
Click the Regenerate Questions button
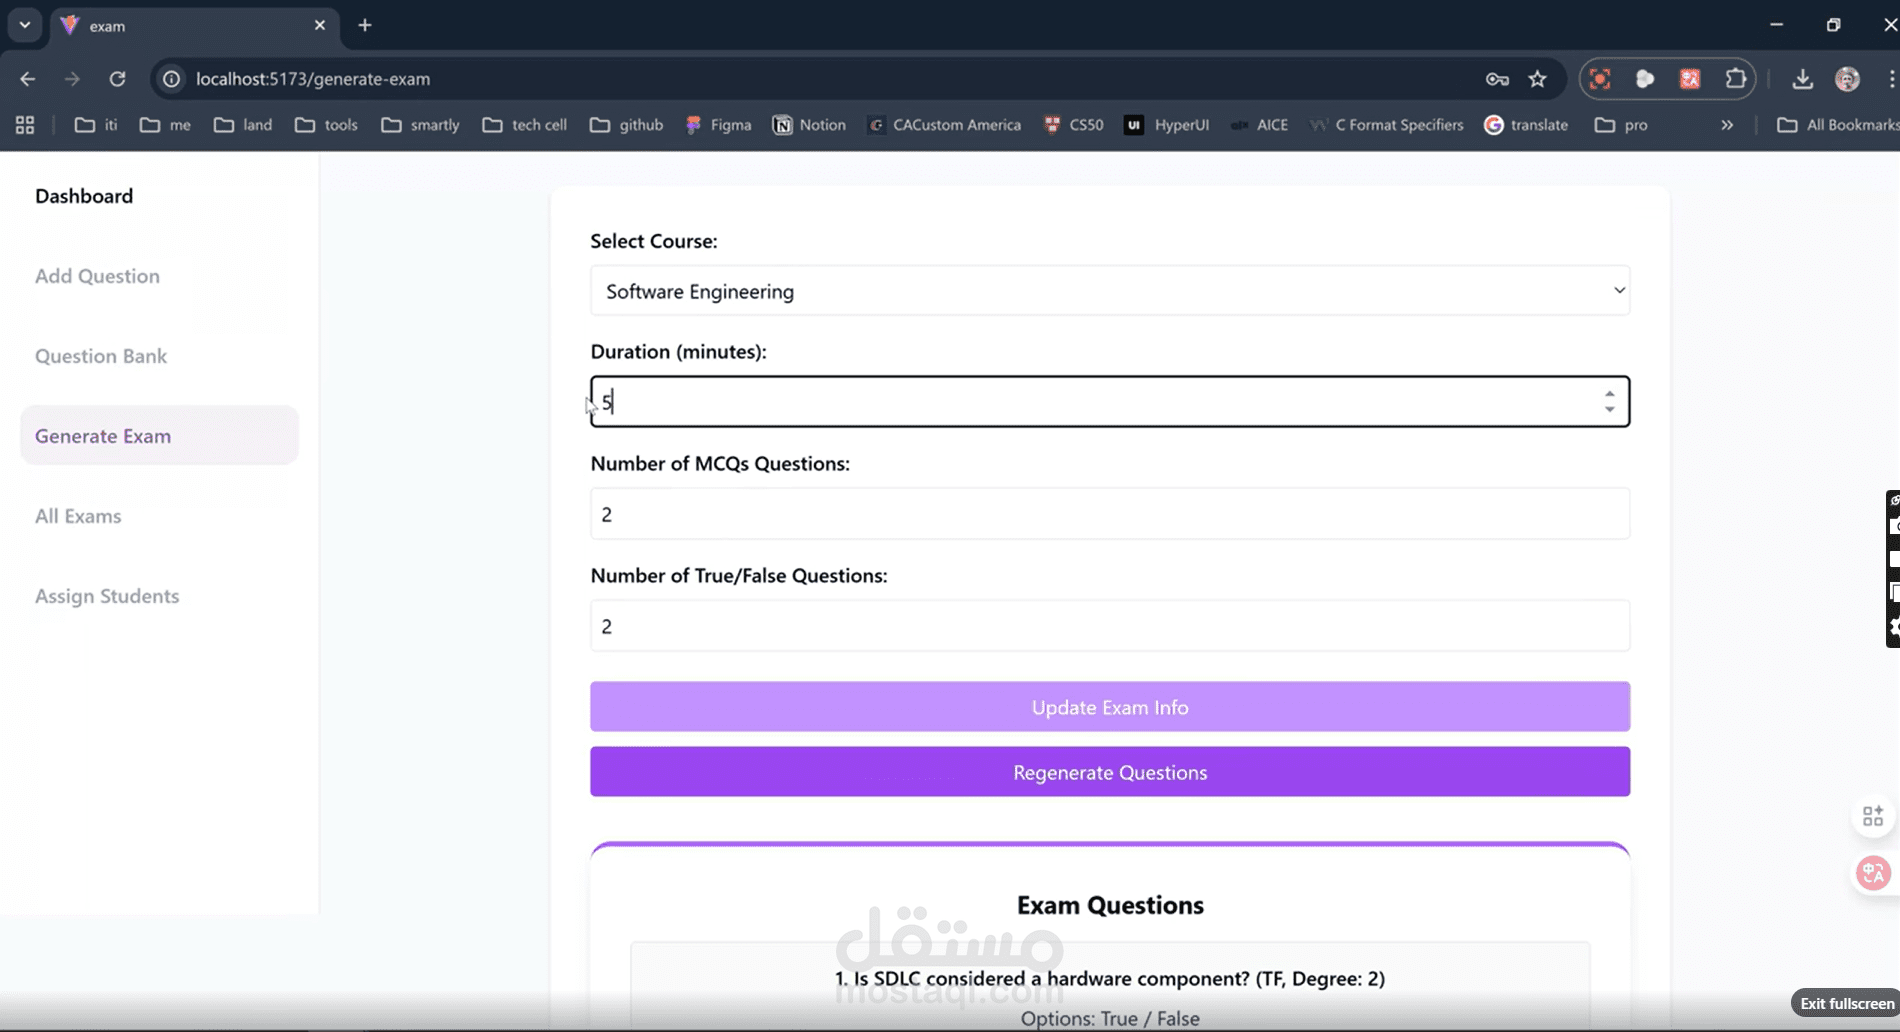(1109, 771)
